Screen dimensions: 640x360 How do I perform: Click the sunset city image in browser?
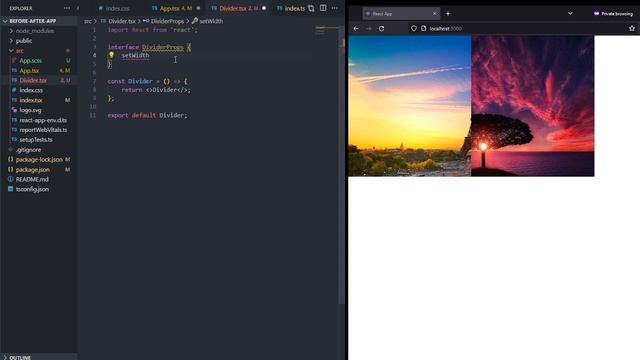tap(409, 106)
